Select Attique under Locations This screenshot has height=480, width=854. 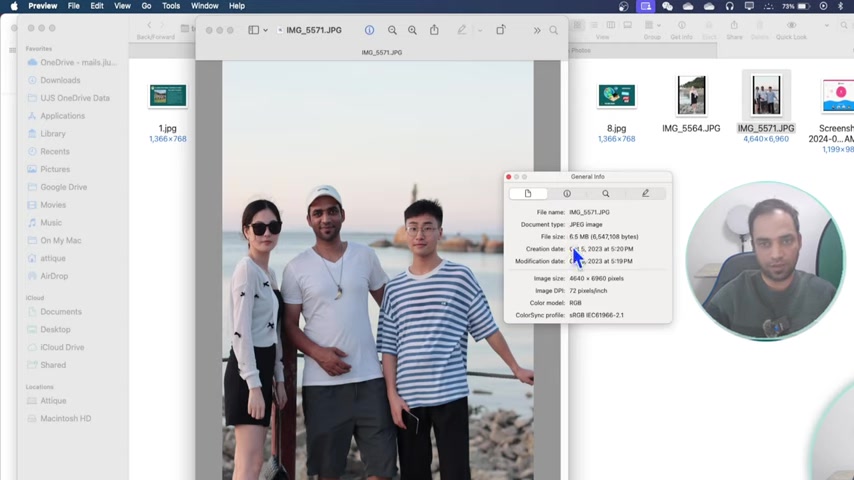pos(47,400)
